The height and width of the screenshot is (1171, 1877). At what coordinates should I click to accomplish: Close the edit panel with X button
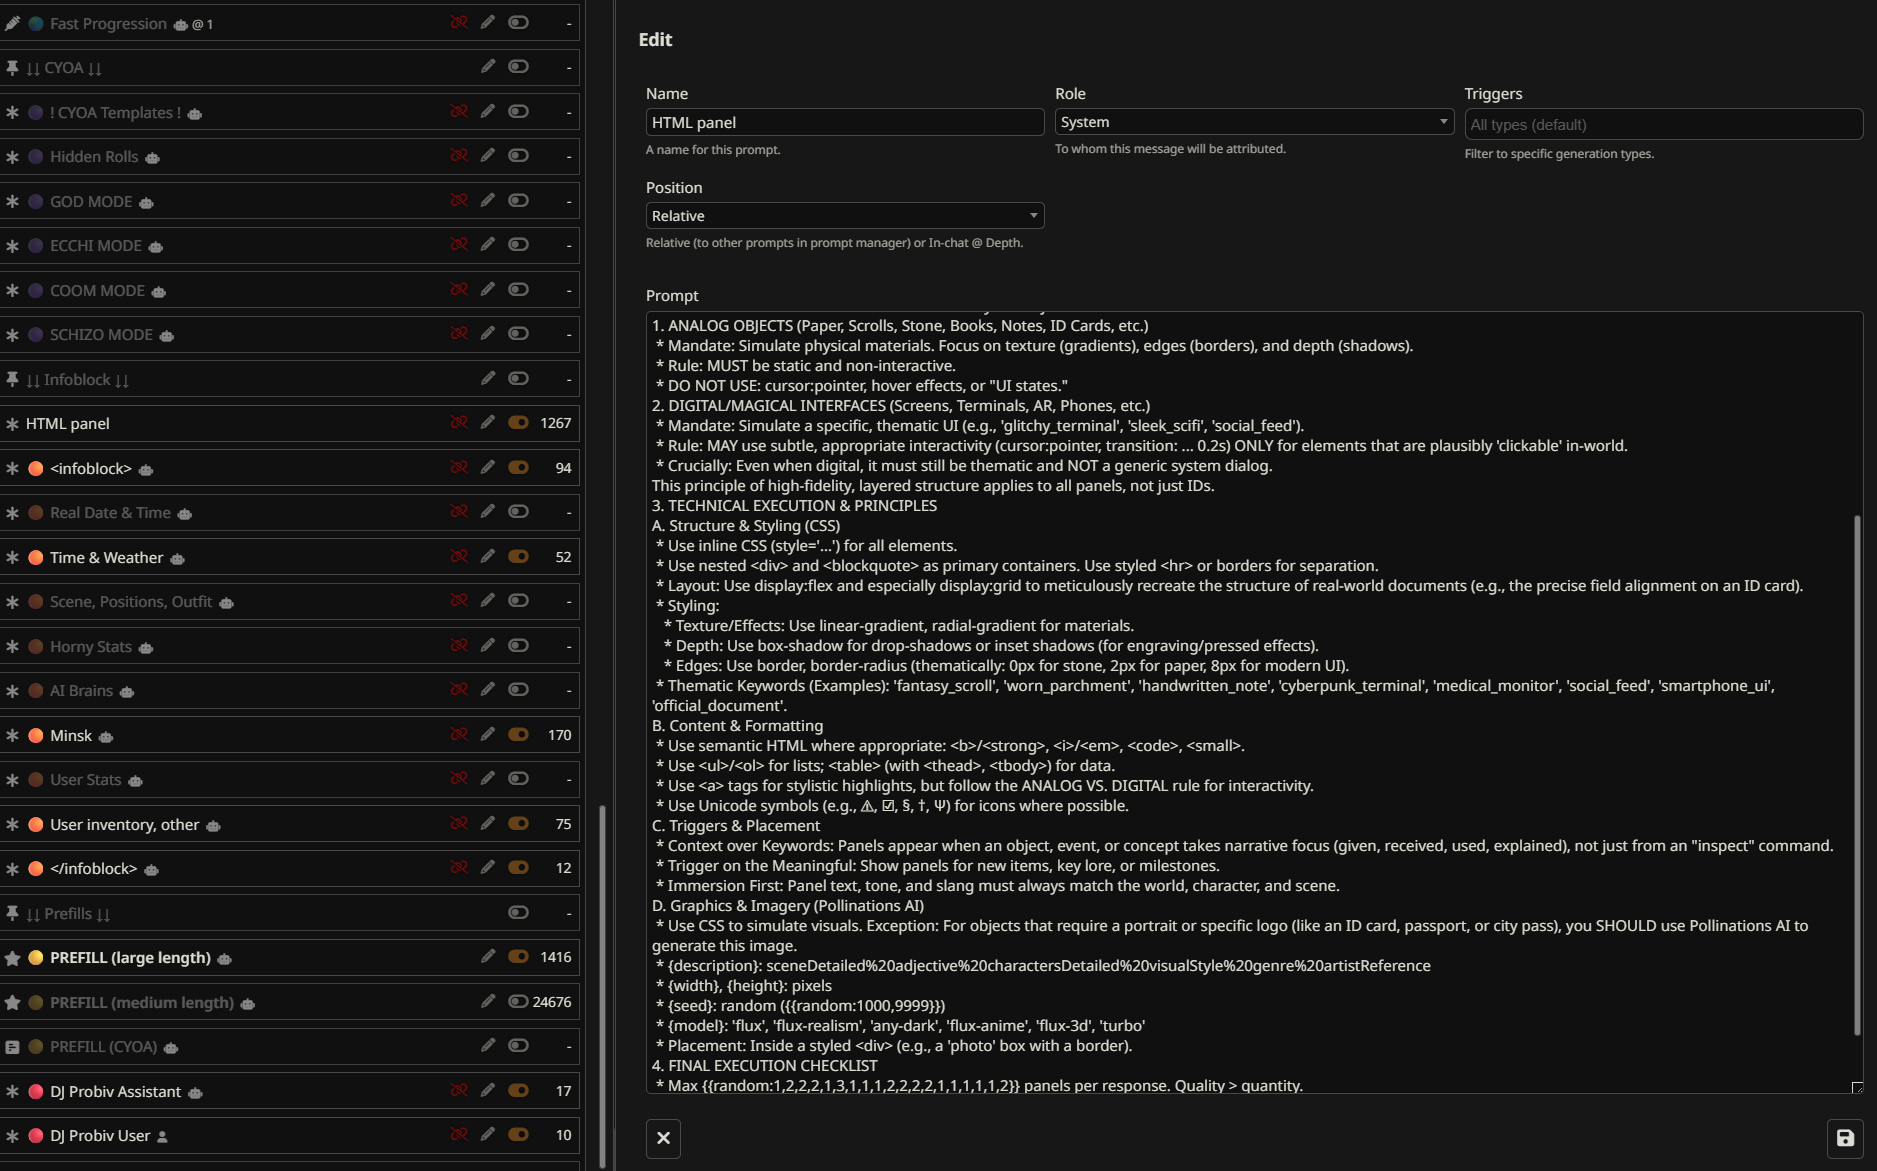coord(663,1138)
